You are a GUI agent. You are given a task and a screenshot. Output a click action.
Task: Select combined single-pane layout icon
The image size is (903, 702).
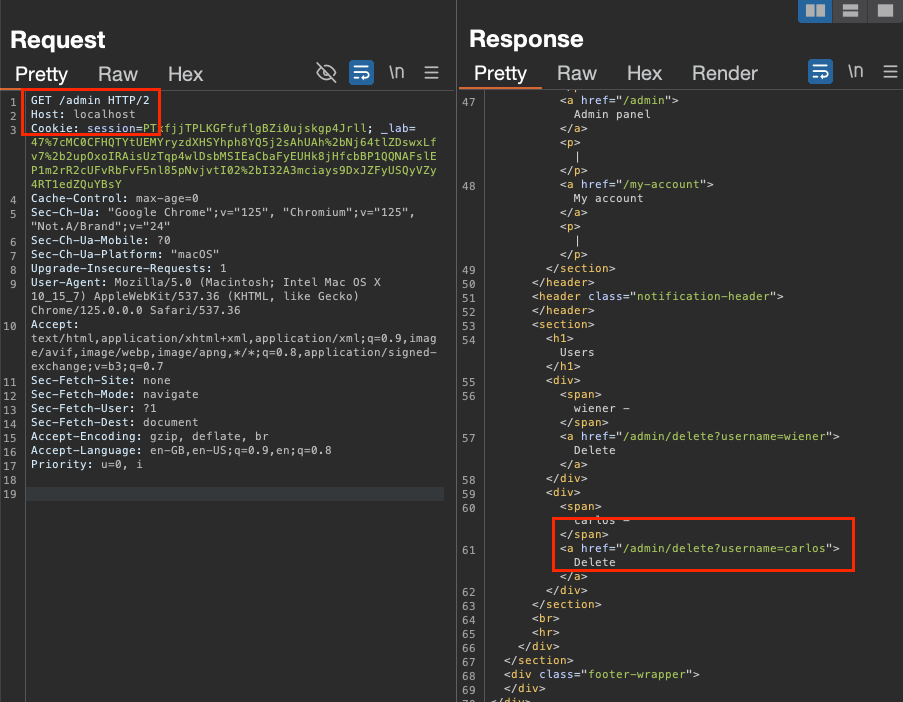[x=884, y=11]
